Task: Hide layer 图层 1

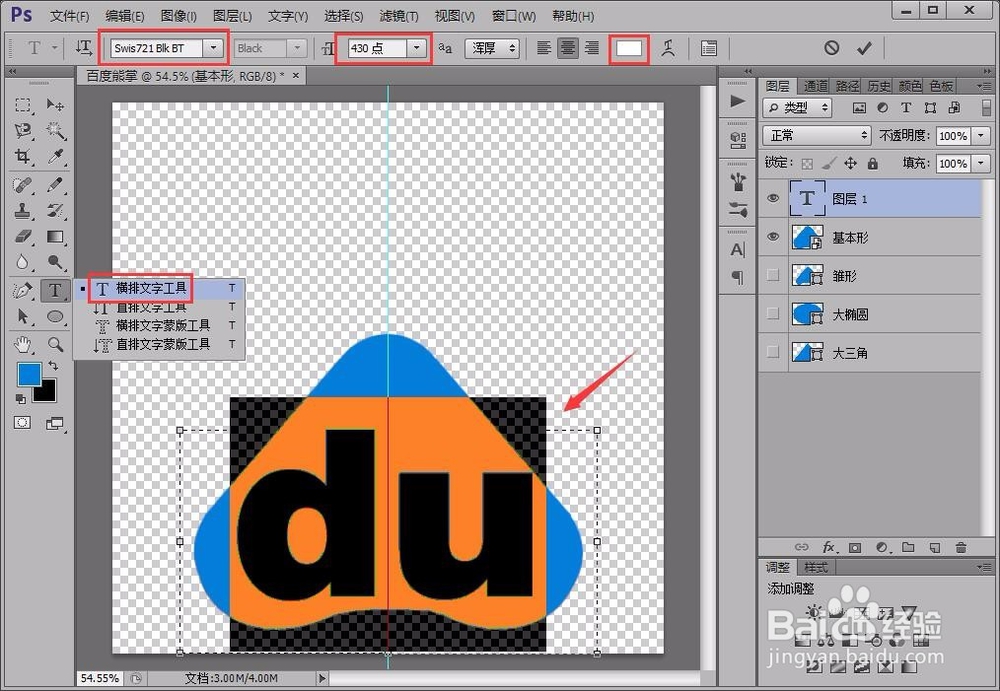Action: point(773,198)
